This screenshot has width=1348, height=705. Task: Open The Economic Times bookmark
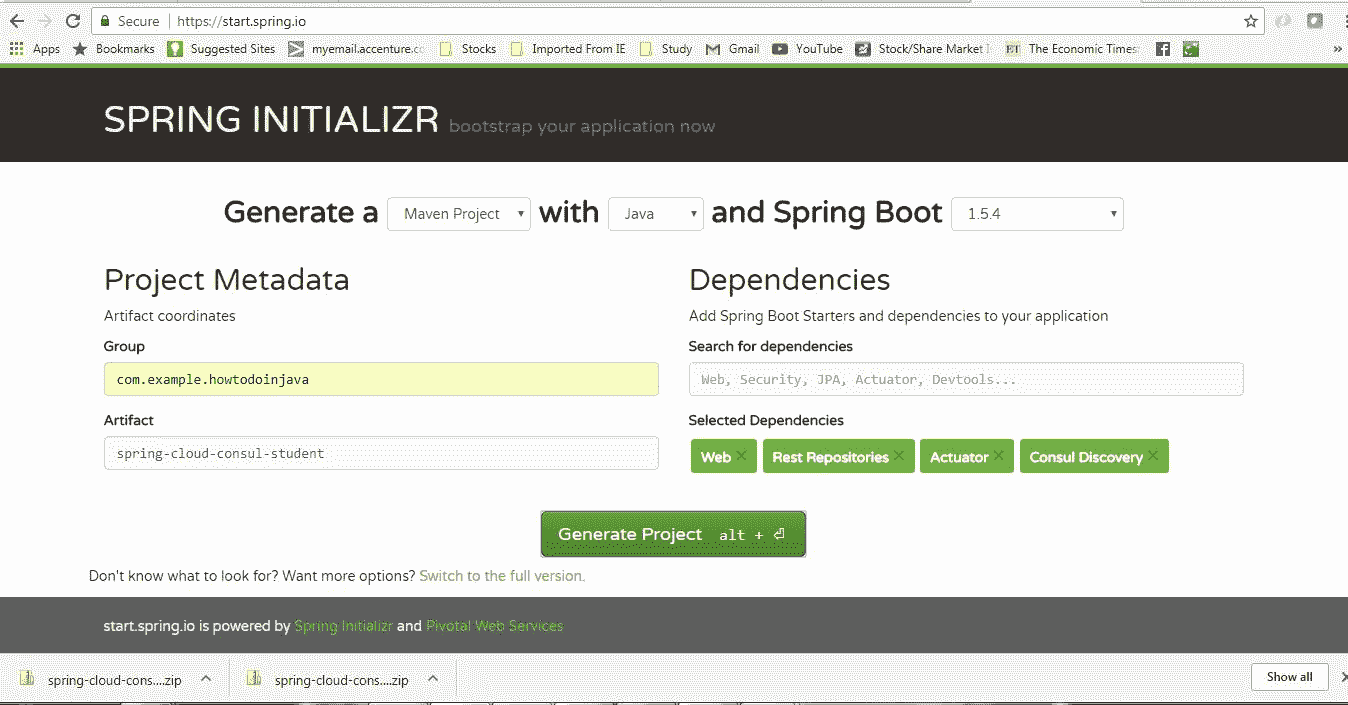(1073, 48)
